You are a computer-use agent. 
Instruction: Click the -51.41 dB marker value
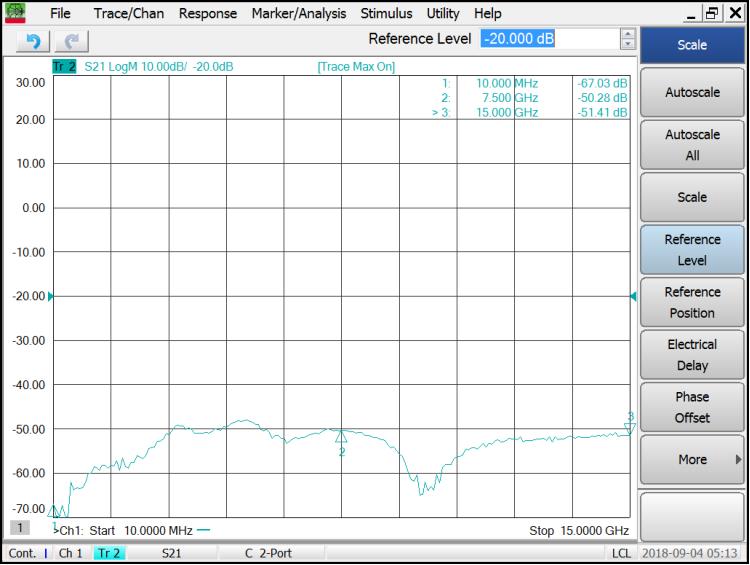click(602, 112)
